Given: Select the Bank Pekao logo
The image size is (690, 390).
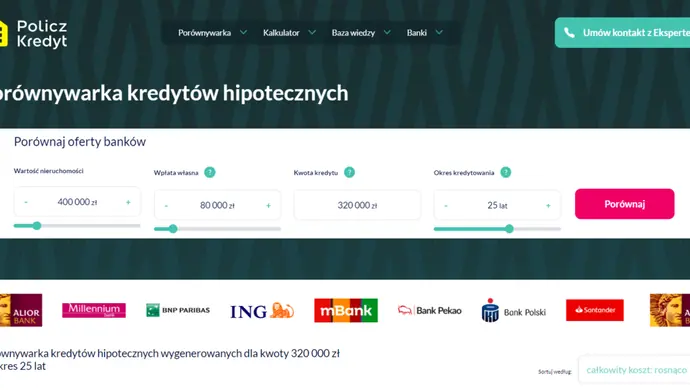Looking at the screenshot, I should pos(429,310).
